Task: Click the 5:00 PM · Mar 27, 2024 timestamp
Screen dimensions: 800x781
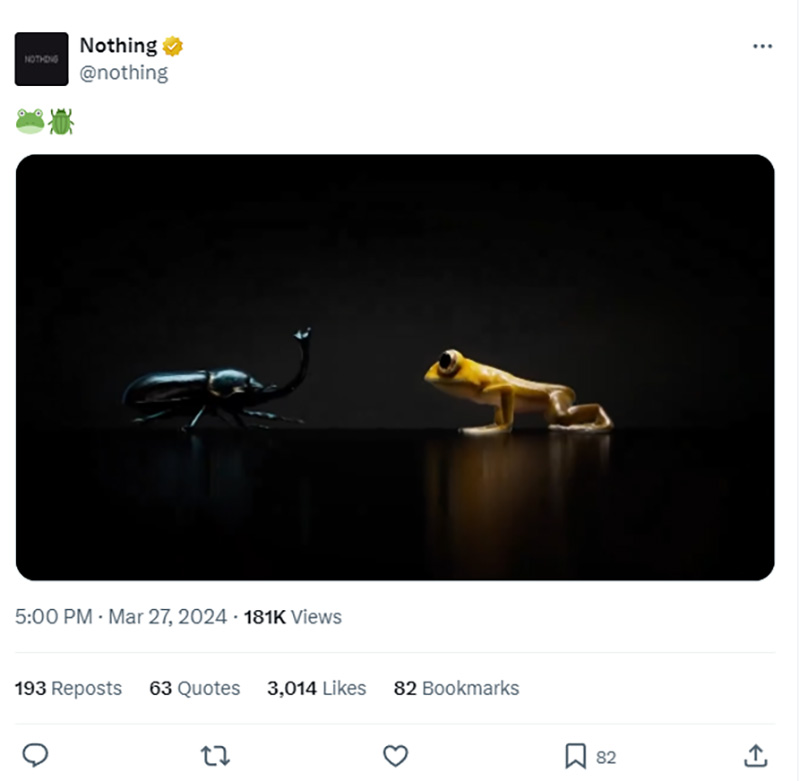Action: [121, 617]
